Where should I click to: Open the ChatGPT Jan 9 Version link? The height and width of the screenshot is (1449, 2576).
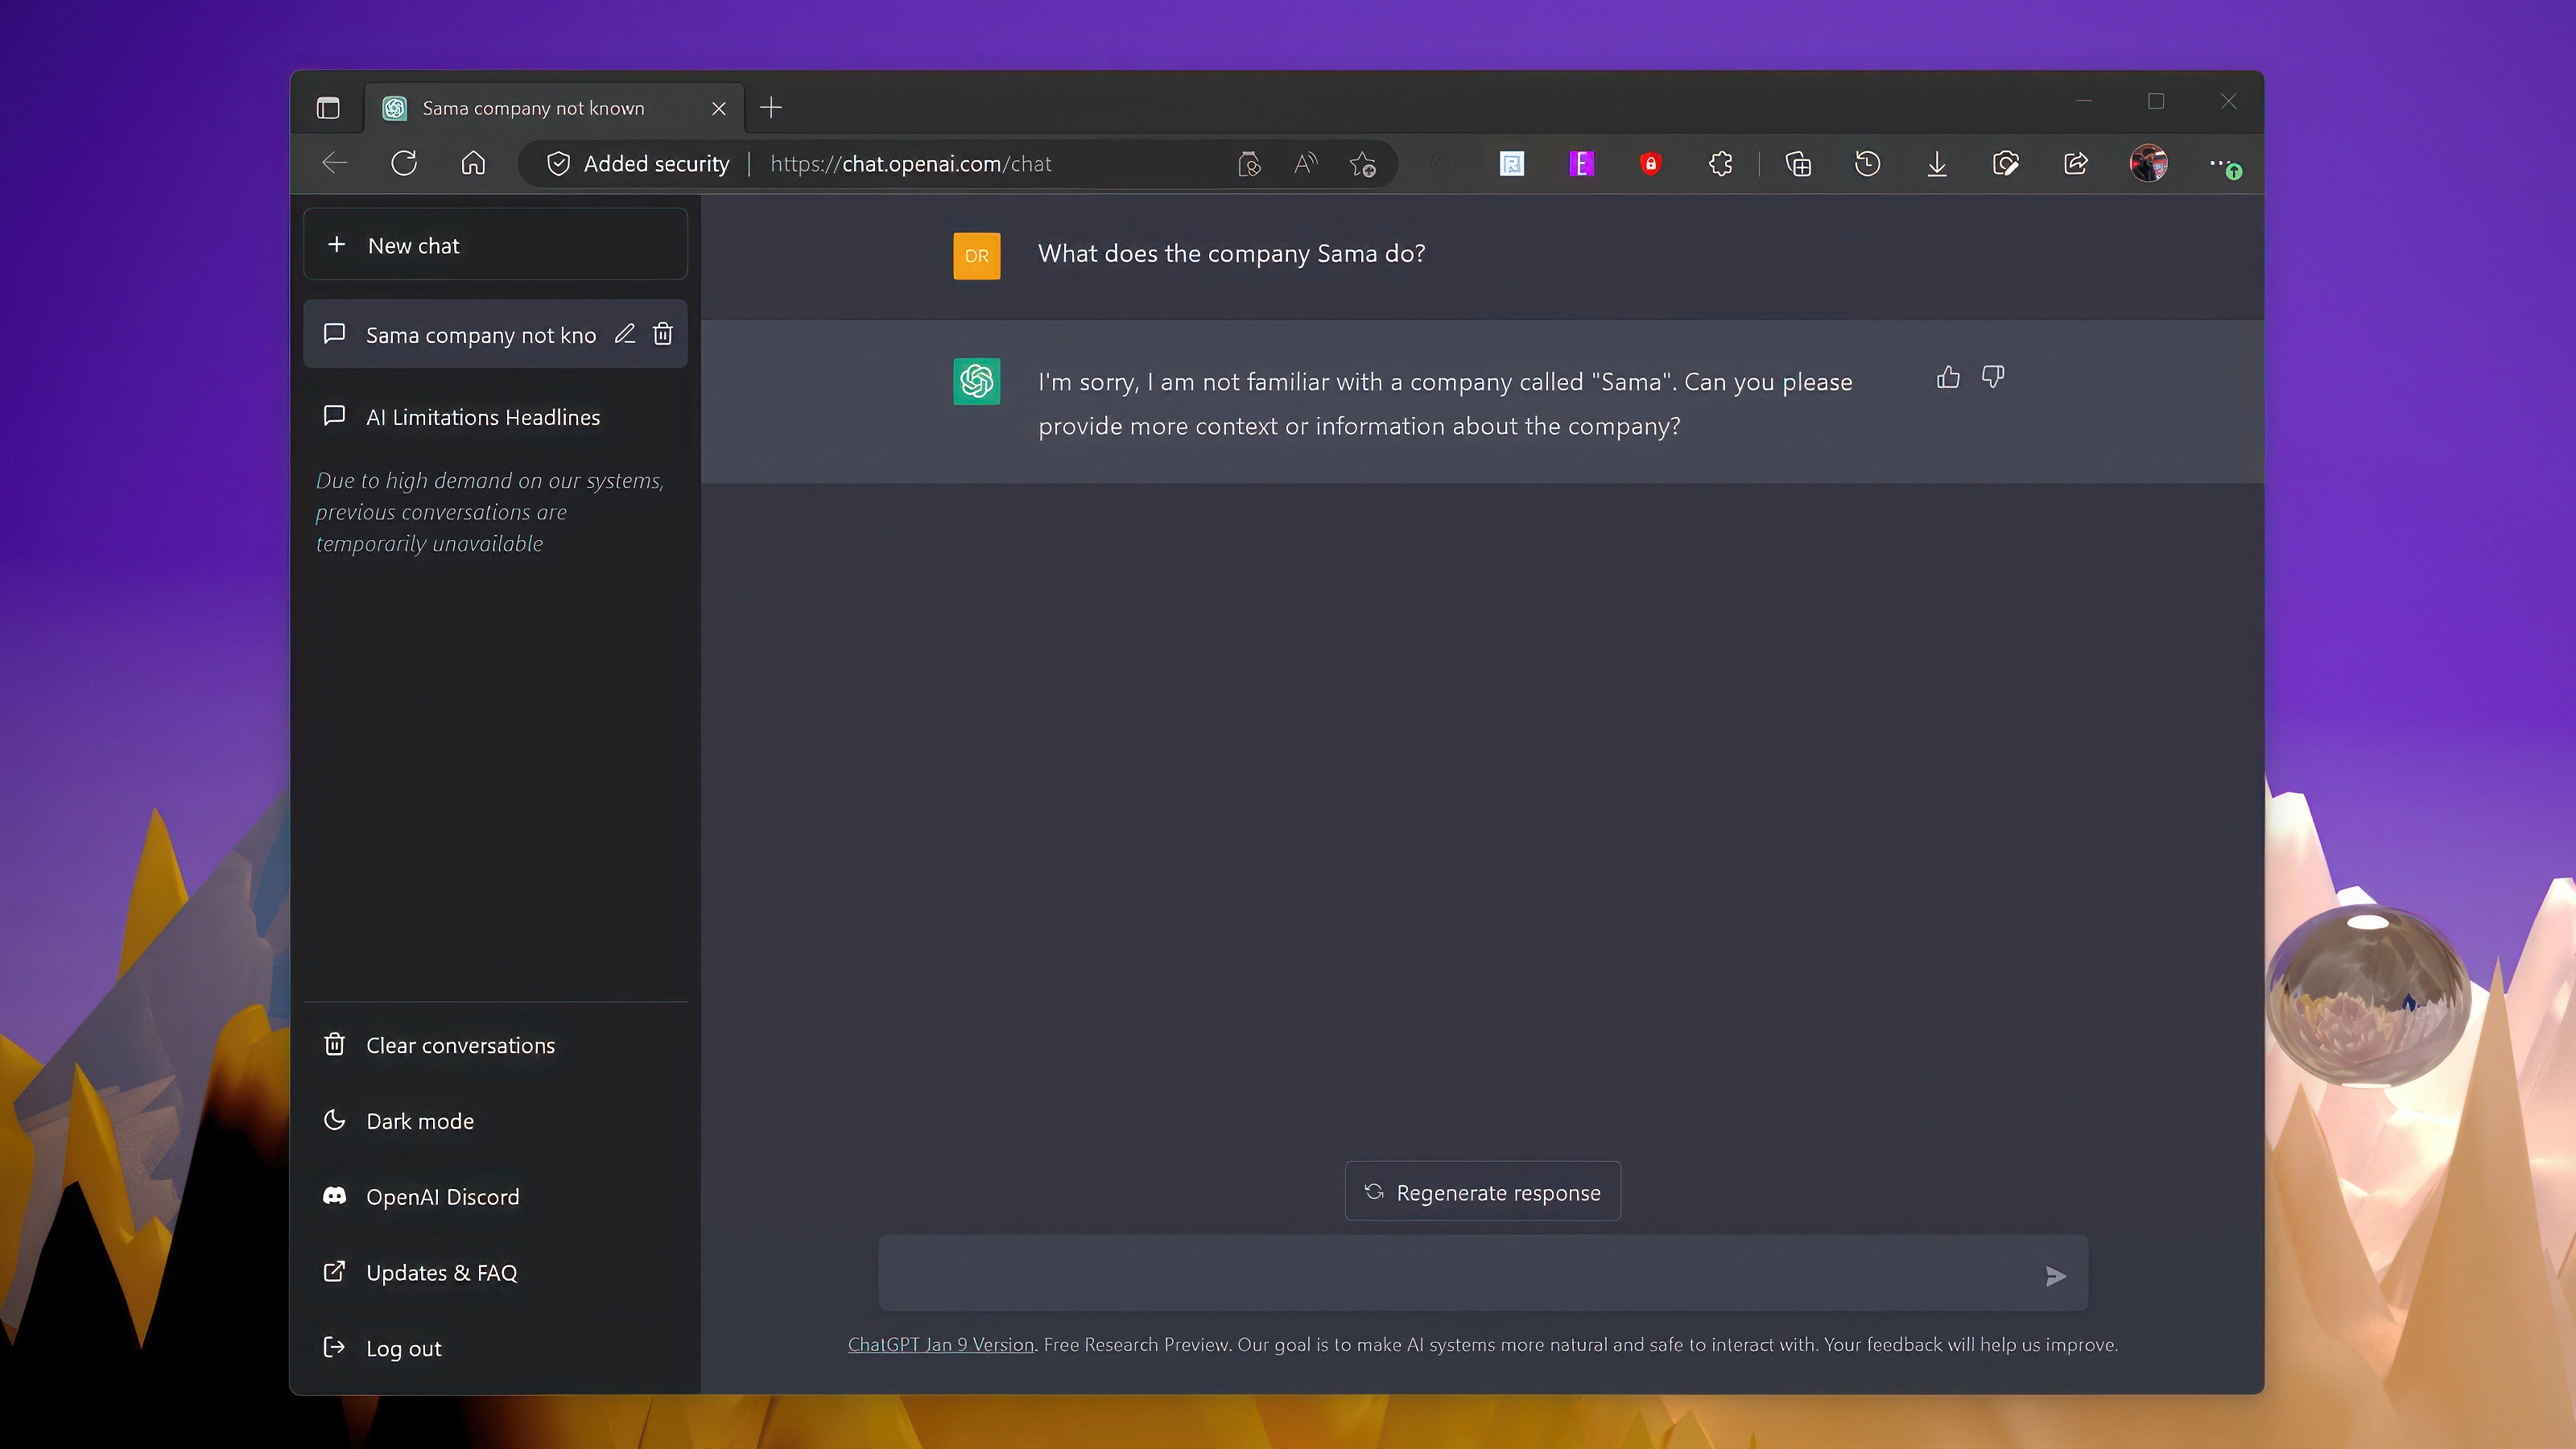coord(940,1345)
